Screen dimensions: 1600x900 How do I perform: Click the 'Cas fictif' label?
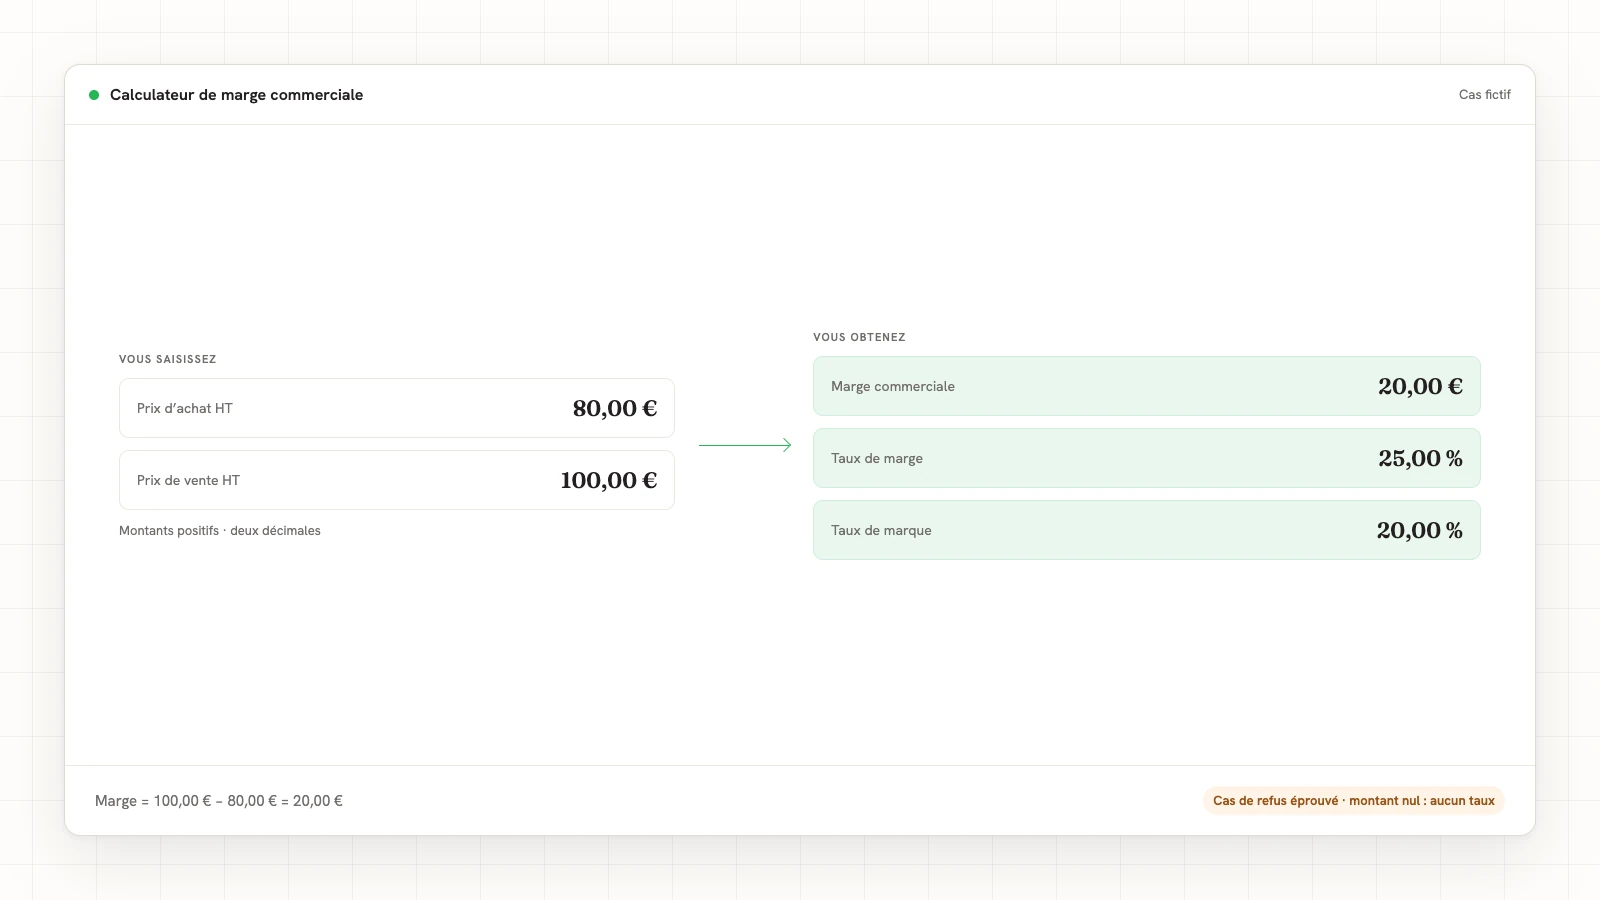1485,95
